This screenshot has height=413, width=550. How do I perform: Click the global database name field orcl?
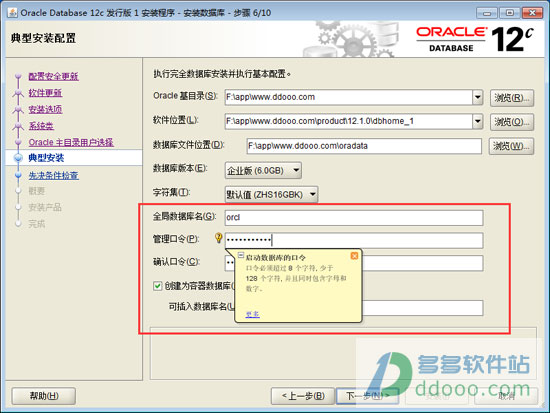pyautogui.click(x=354, y=218)
